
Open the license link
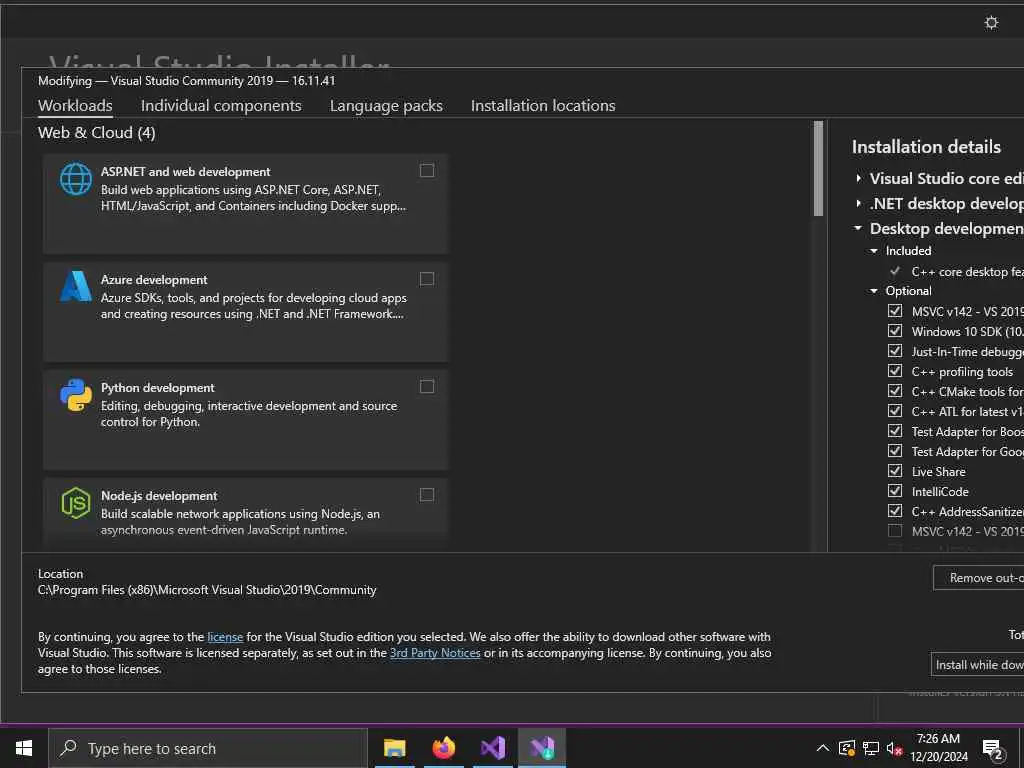pos(225,637)
